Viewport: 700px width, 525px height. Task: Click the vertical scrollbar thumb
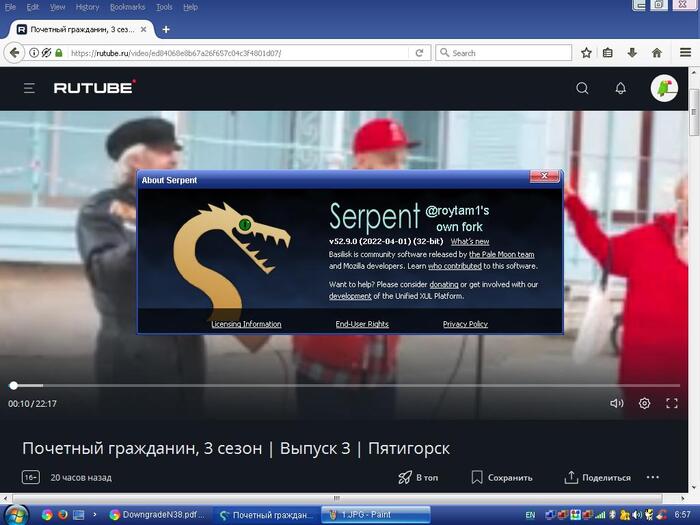tap(694, 112)
